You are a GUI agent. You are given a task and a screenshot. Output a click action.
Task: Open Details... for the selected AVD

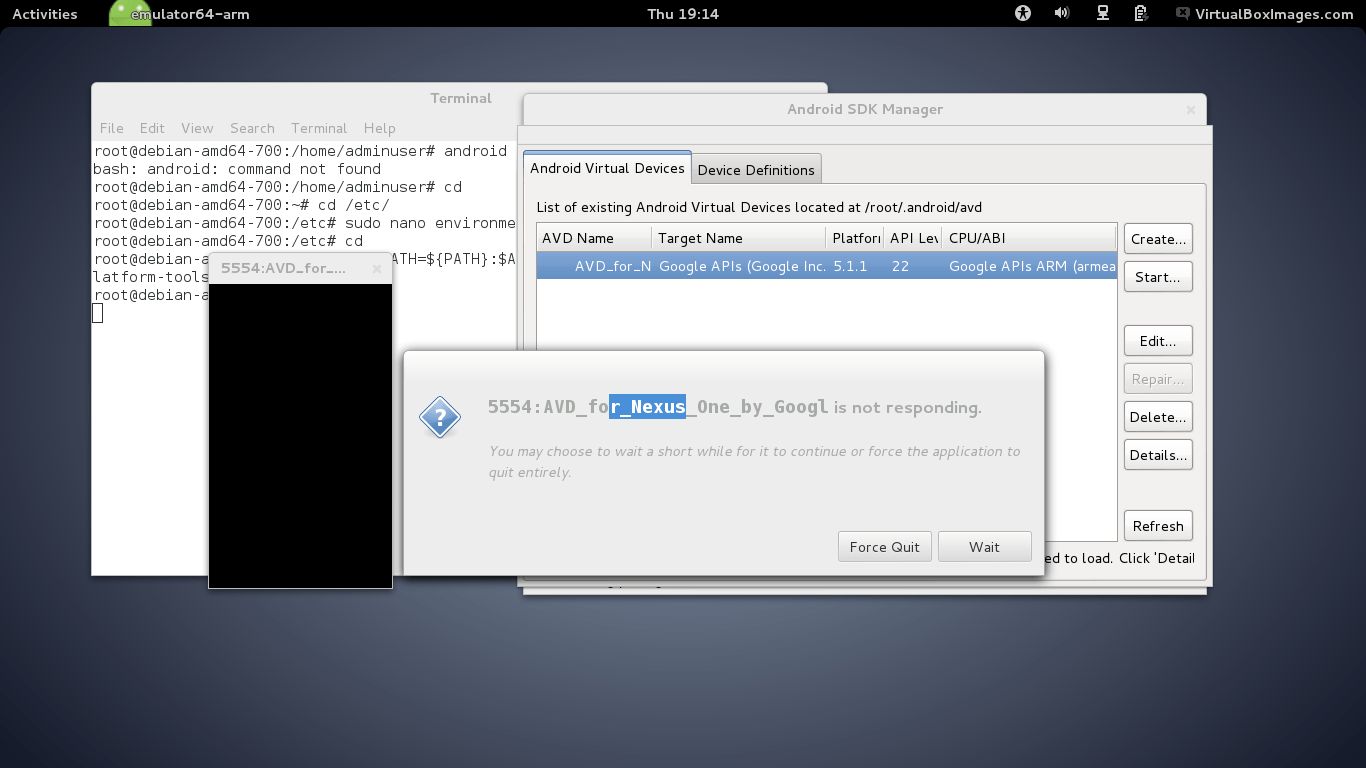point(1158,455)
